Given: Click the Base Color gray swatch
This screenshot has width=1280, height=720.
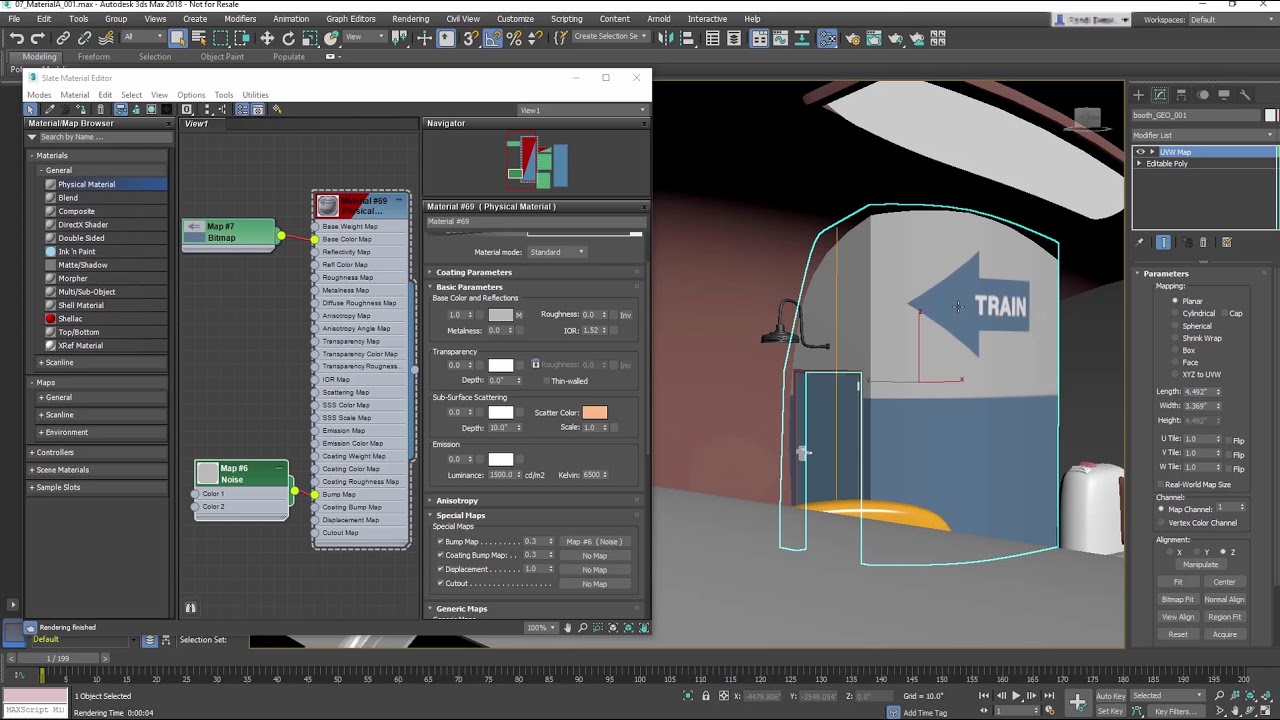Looking at the screenshot, I should click(x=500, y=315).
